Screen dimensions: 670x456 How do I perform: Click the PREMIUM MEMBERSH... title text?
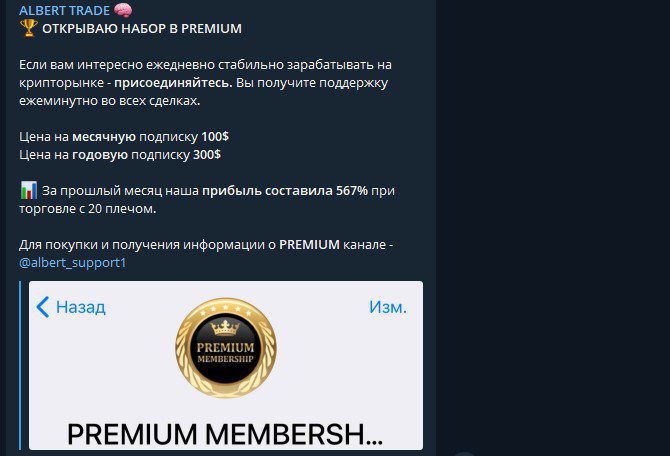(225, 435)
